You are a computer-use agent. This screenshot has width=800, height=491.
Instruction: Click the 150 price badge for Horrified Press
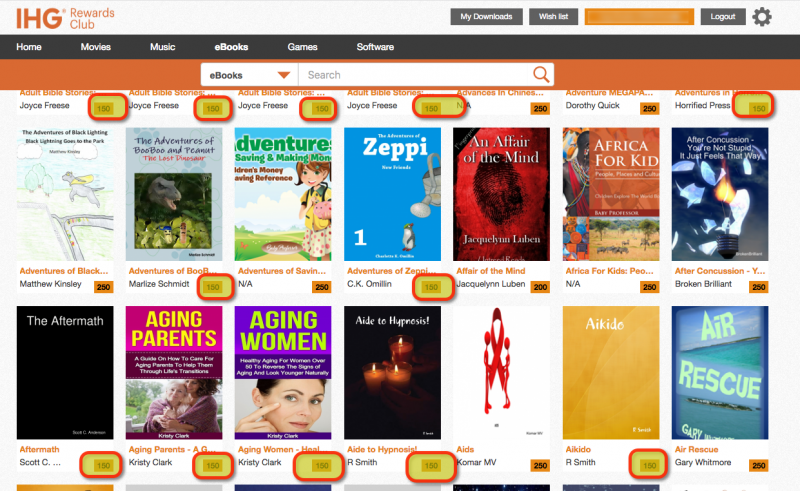point(759,109)
